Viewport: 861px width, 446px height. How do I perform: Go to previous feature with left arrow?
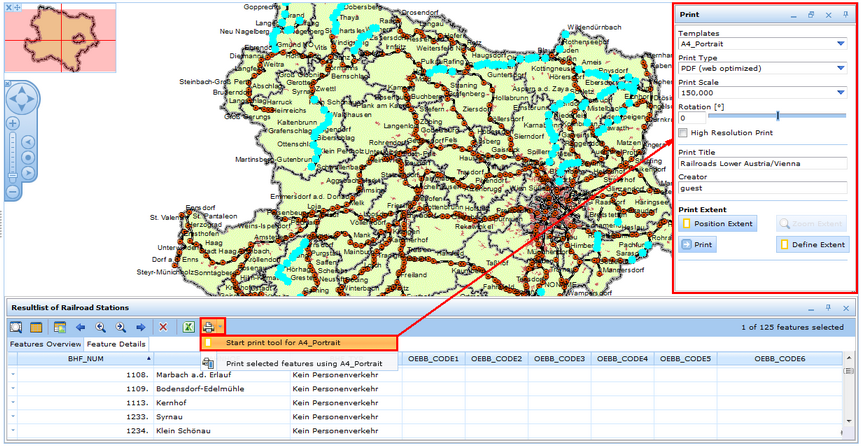81,327
